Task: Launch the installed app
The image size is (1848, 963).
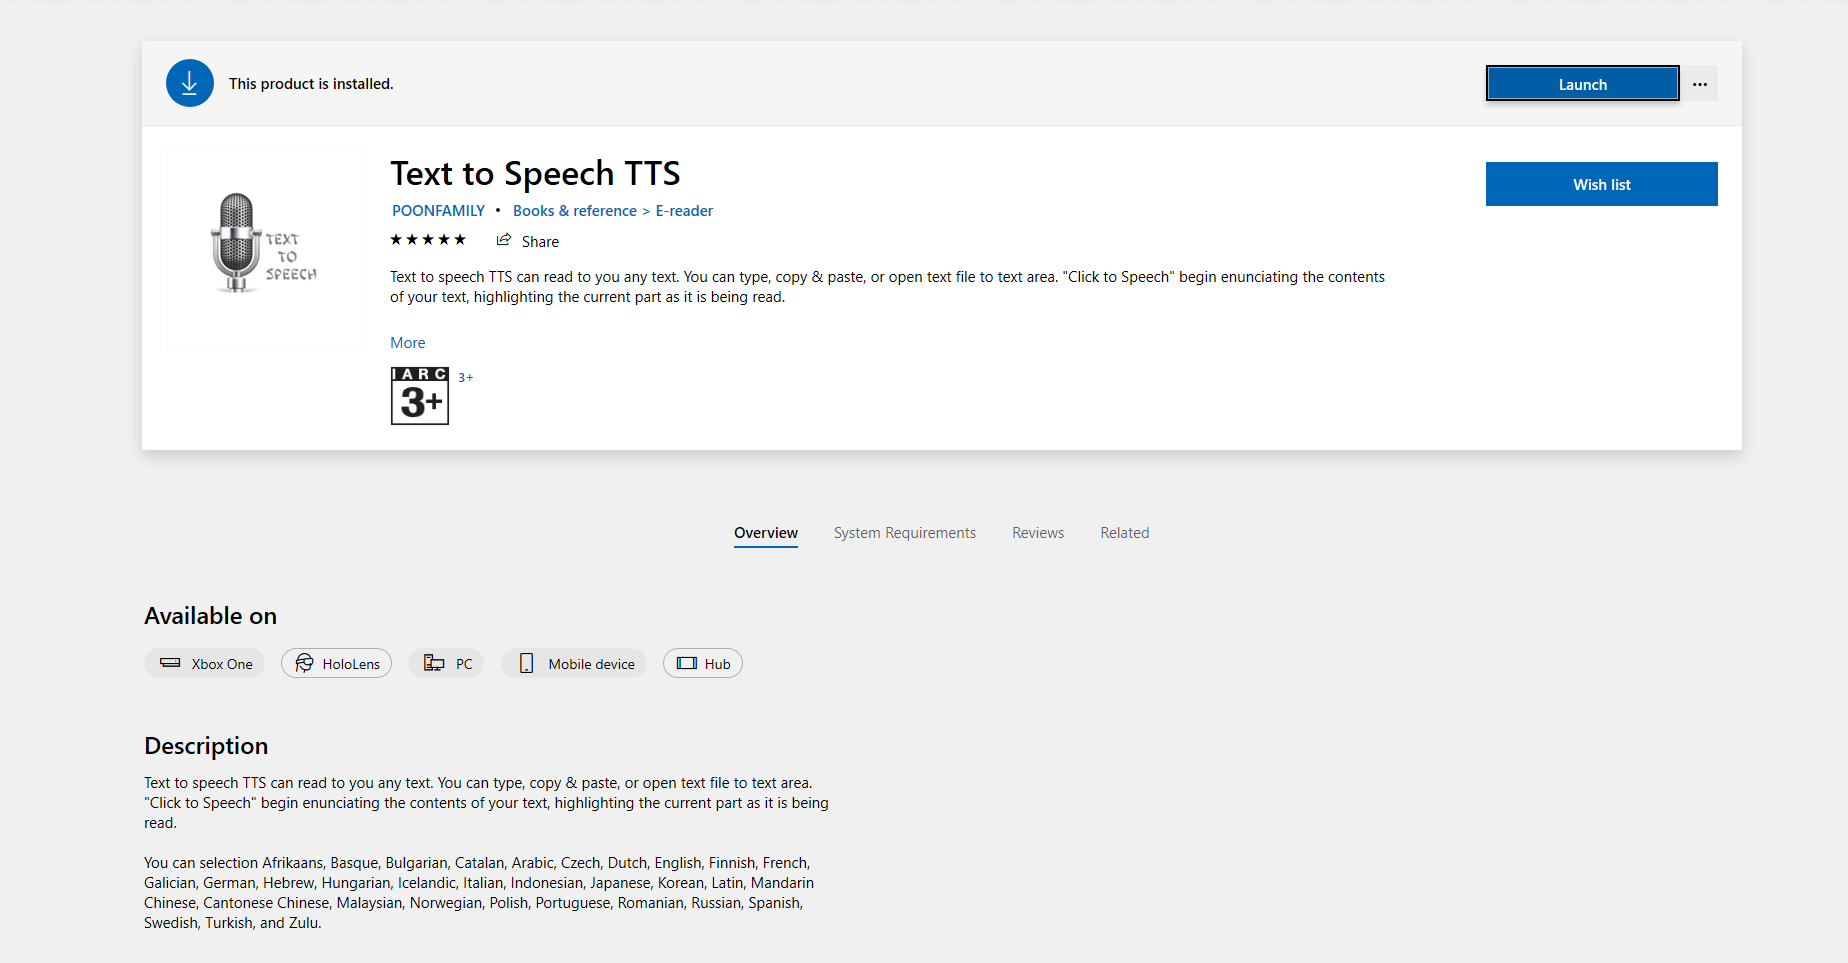Action: pos(1583,84)
